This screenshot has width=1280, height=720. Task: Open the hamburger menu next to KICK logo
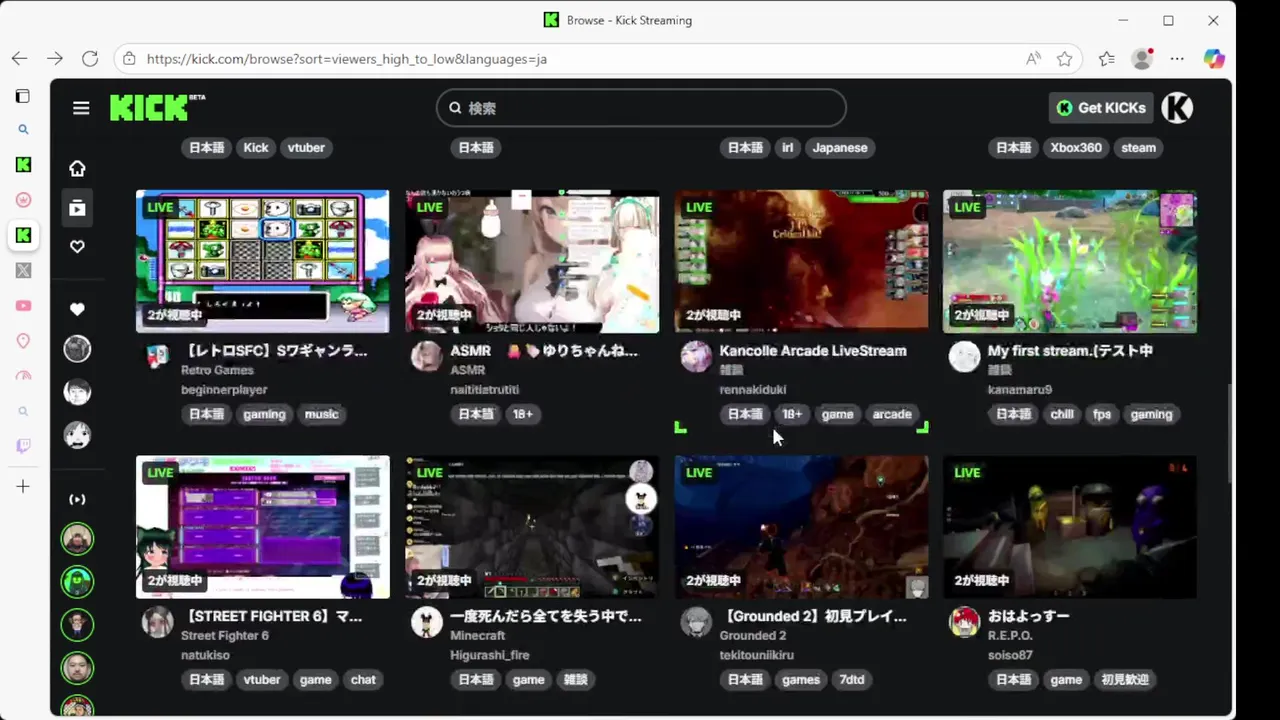[81, 108]
